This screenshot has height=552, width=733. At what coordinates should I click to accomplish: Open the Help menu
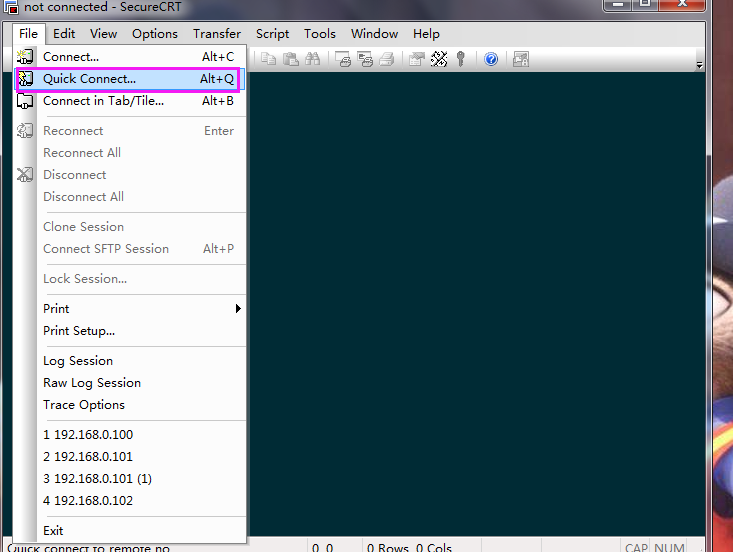[426, 34]
